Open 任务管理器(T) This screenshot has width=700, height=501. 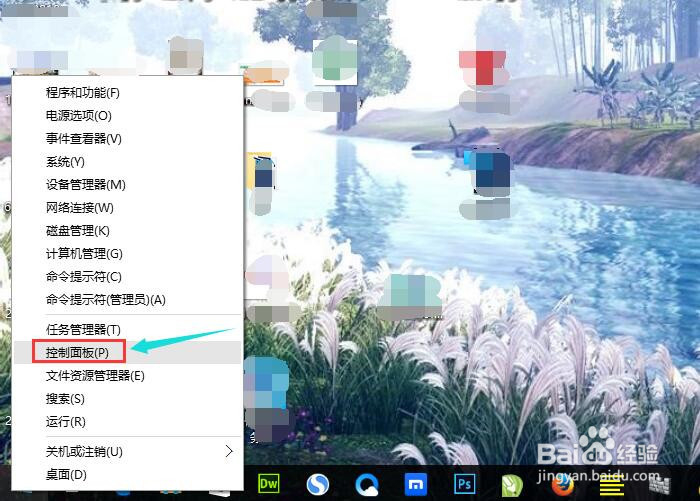tap(128, 330)
